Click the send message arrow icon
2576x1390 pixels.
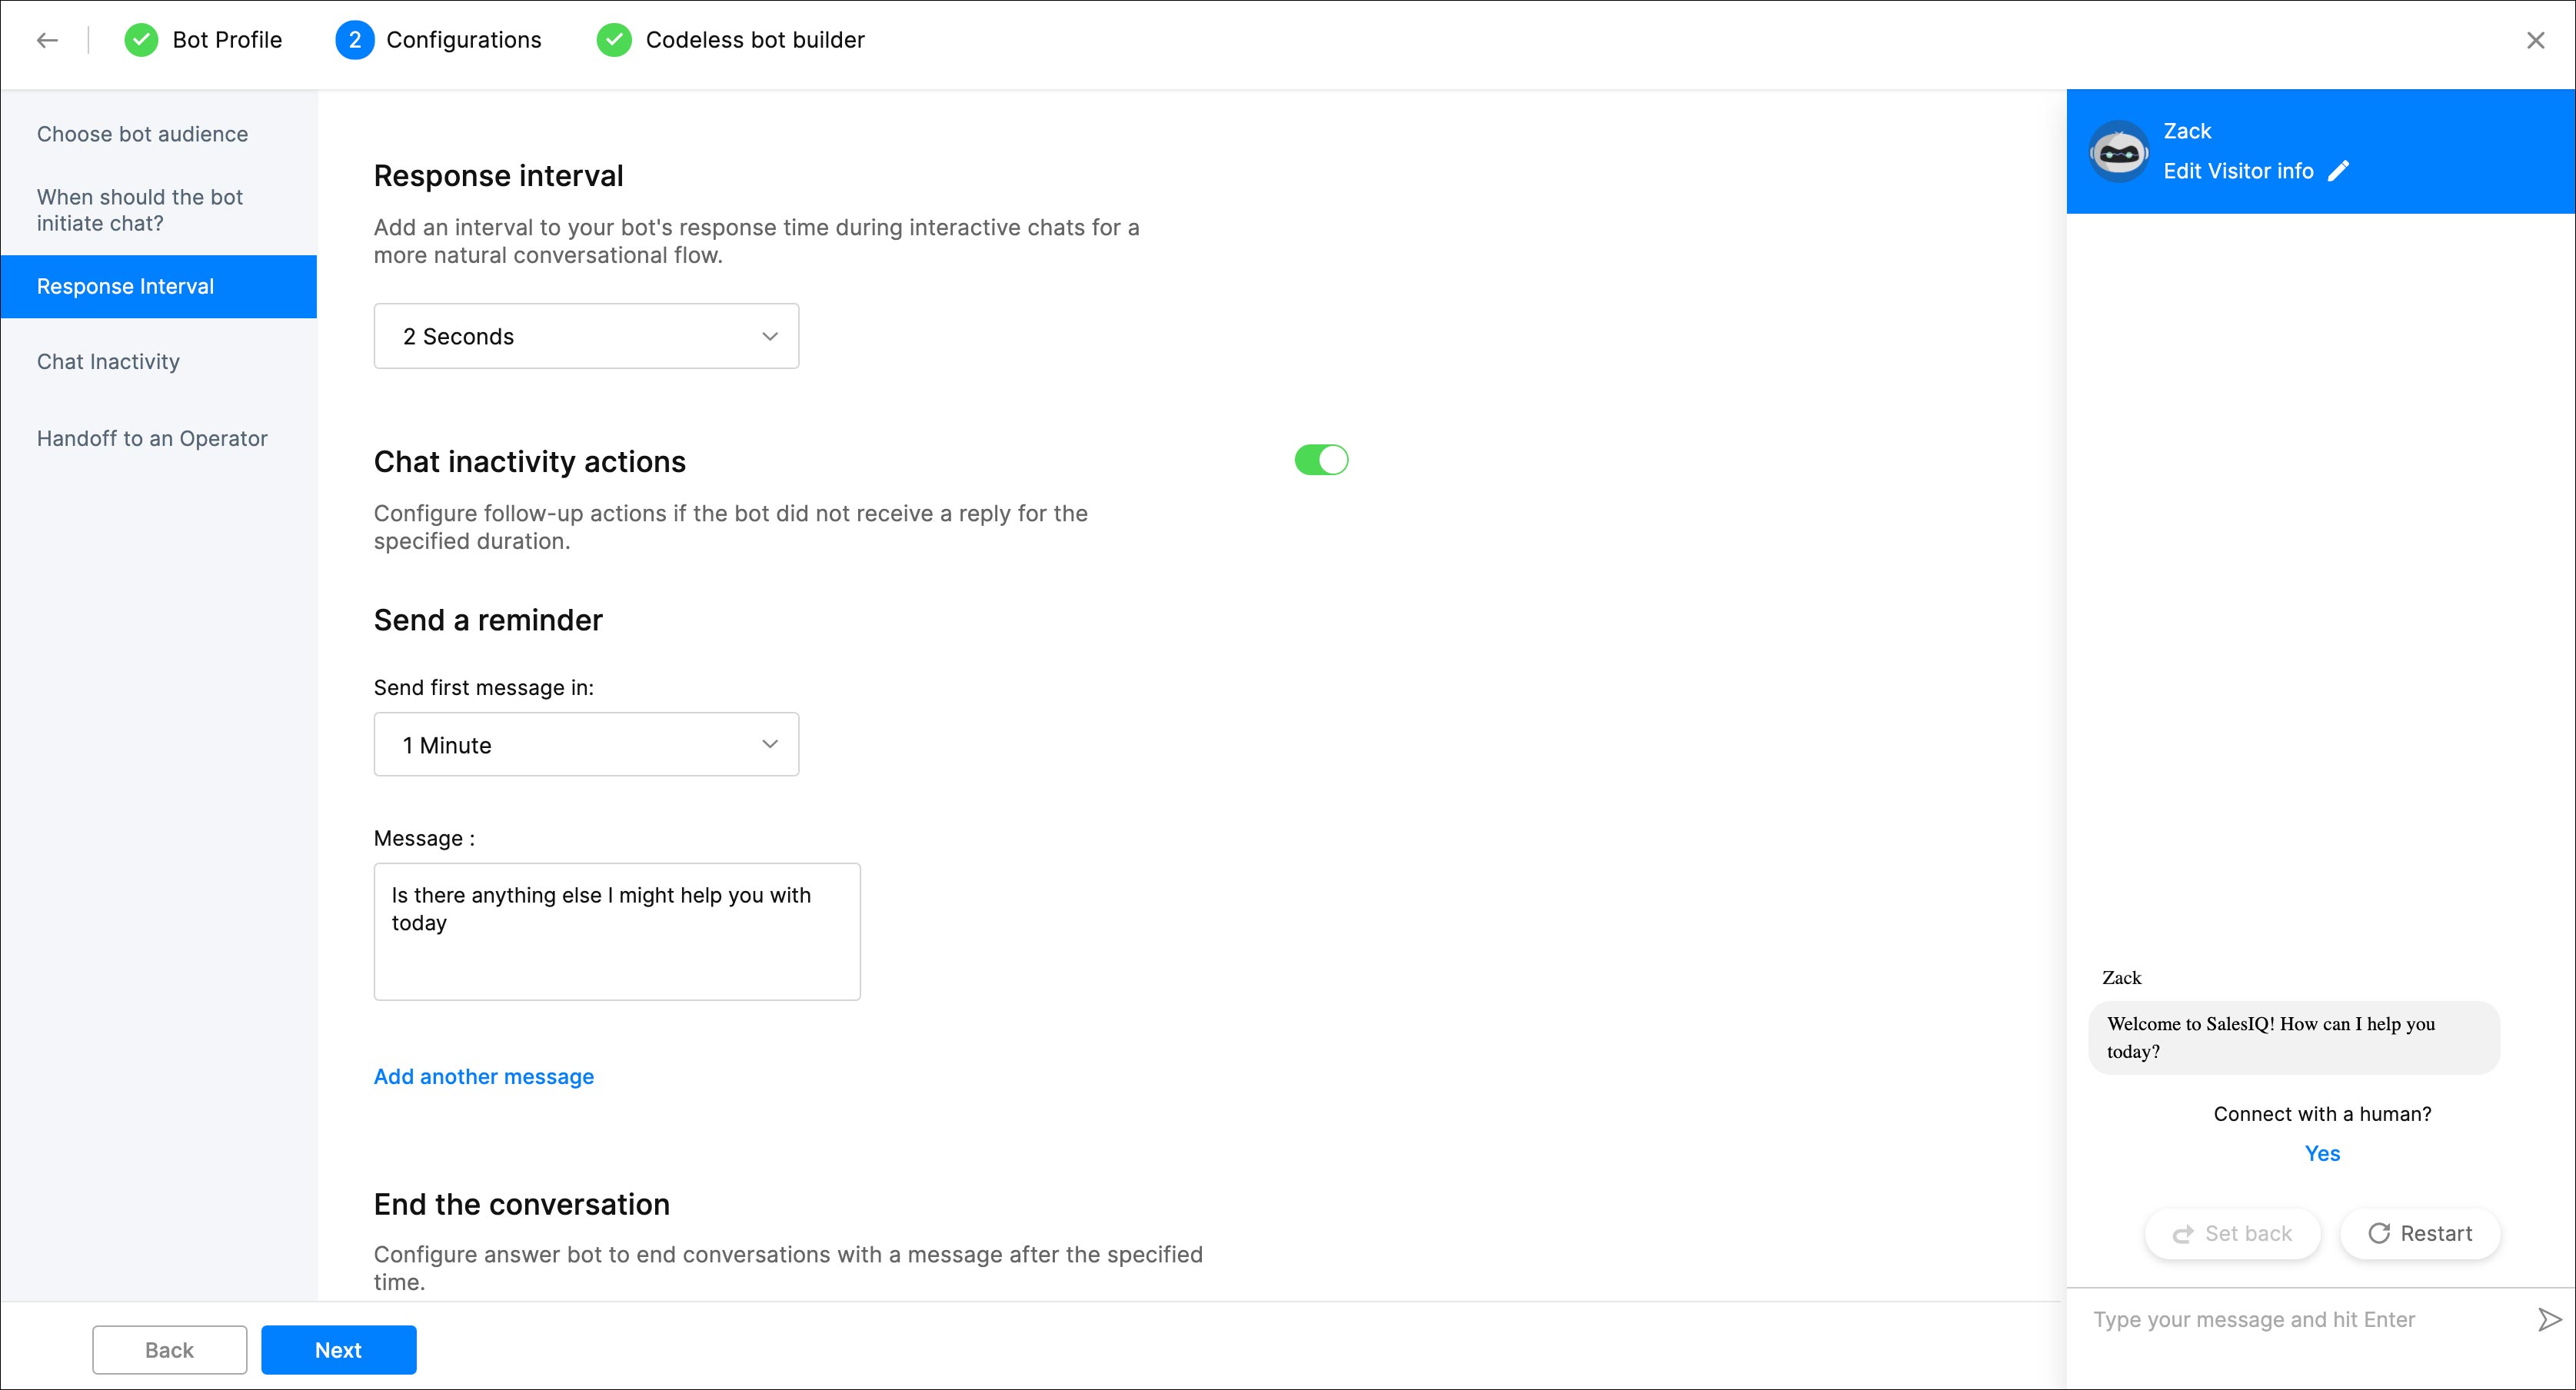pos(2549,1319)
